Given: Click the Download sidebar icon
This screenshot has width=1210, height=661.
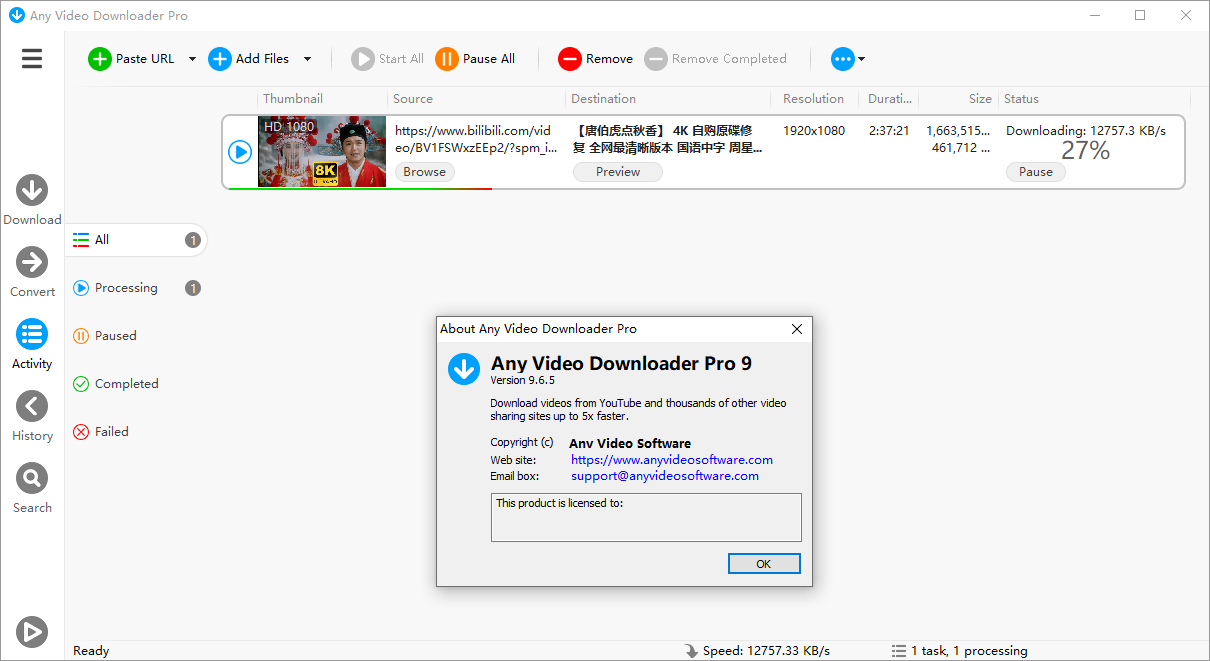Looking at the screenshot, I should (x=32, y=191).
